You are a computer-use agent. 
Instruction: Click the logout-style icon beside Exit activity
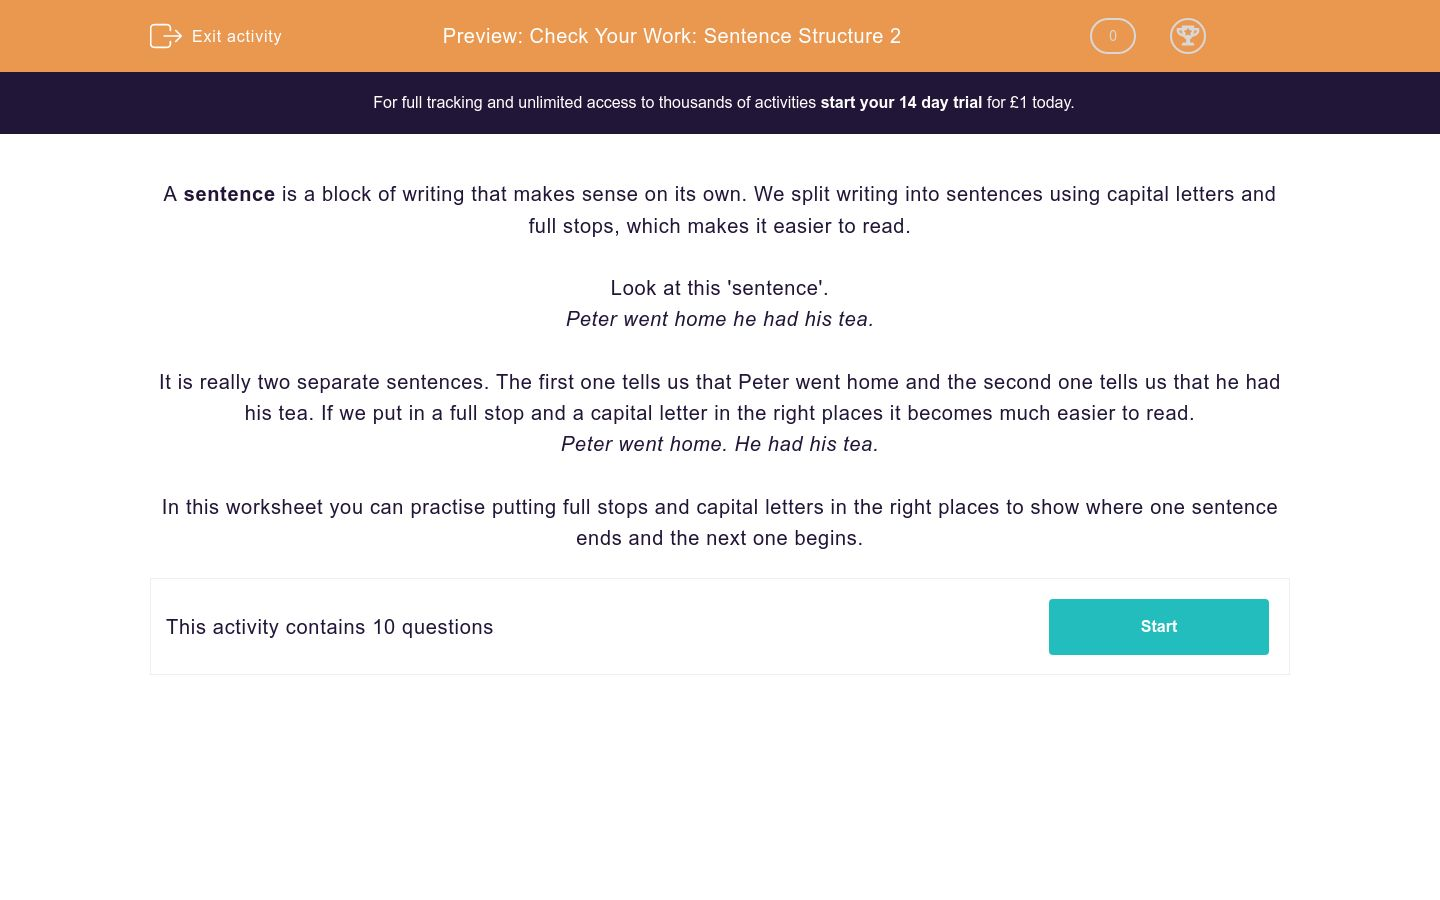click(165, 36)
